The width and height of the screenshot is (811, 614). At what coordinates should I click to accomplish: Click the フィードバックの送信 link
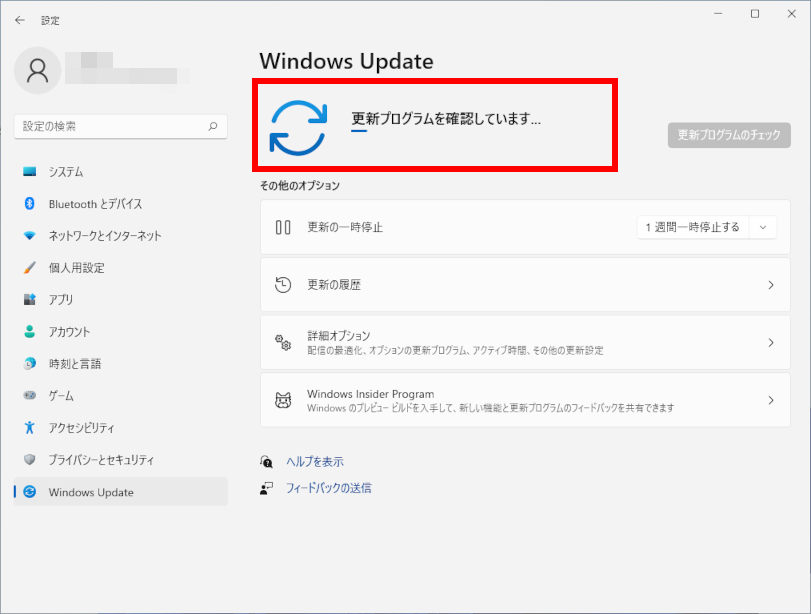point(328,488)
